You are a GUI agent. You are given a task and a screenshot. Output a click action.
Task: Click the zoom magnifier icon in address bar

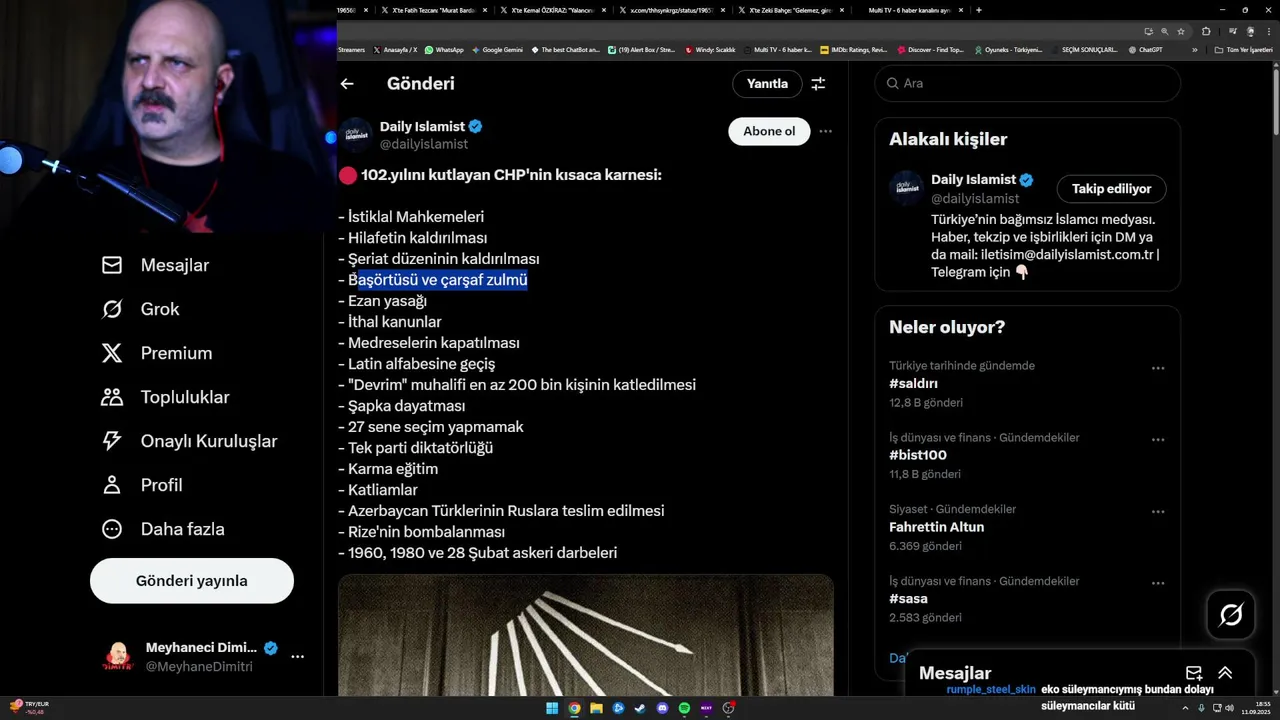(1164, 31)
